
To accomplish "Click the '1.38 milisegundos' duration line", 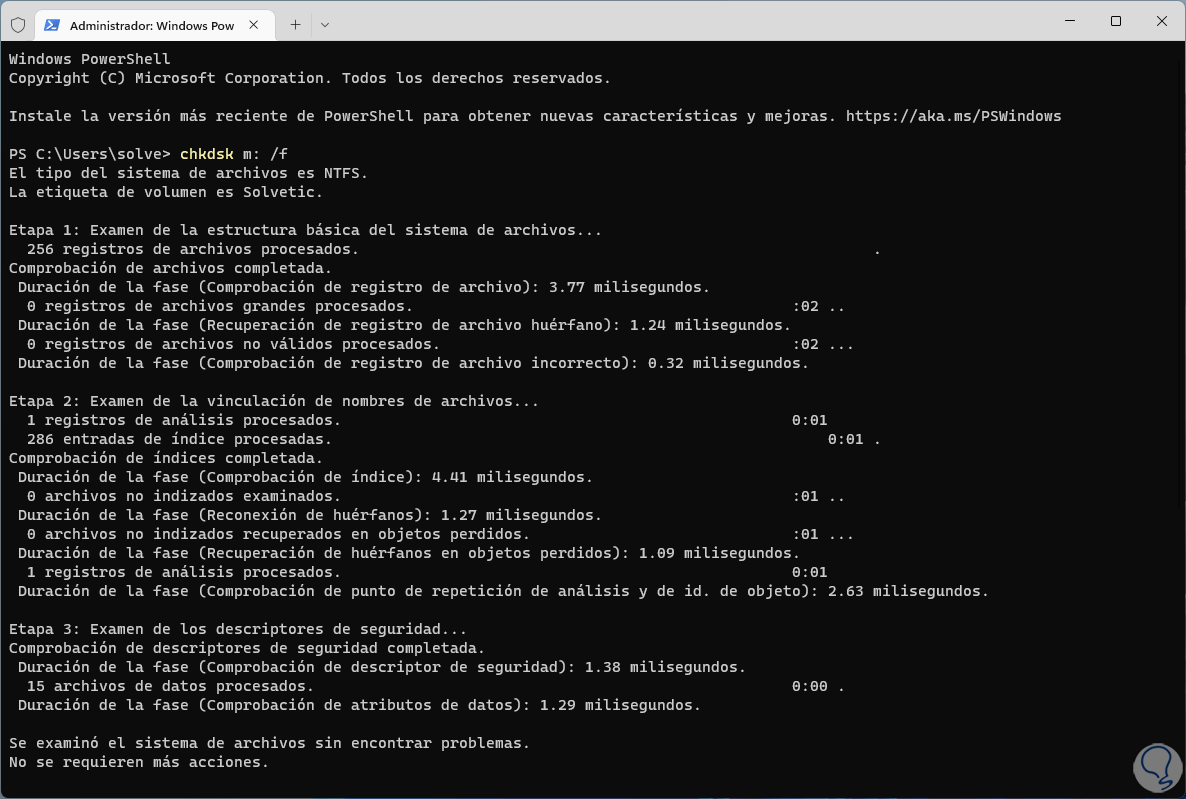I will click(x=382, y=667).
